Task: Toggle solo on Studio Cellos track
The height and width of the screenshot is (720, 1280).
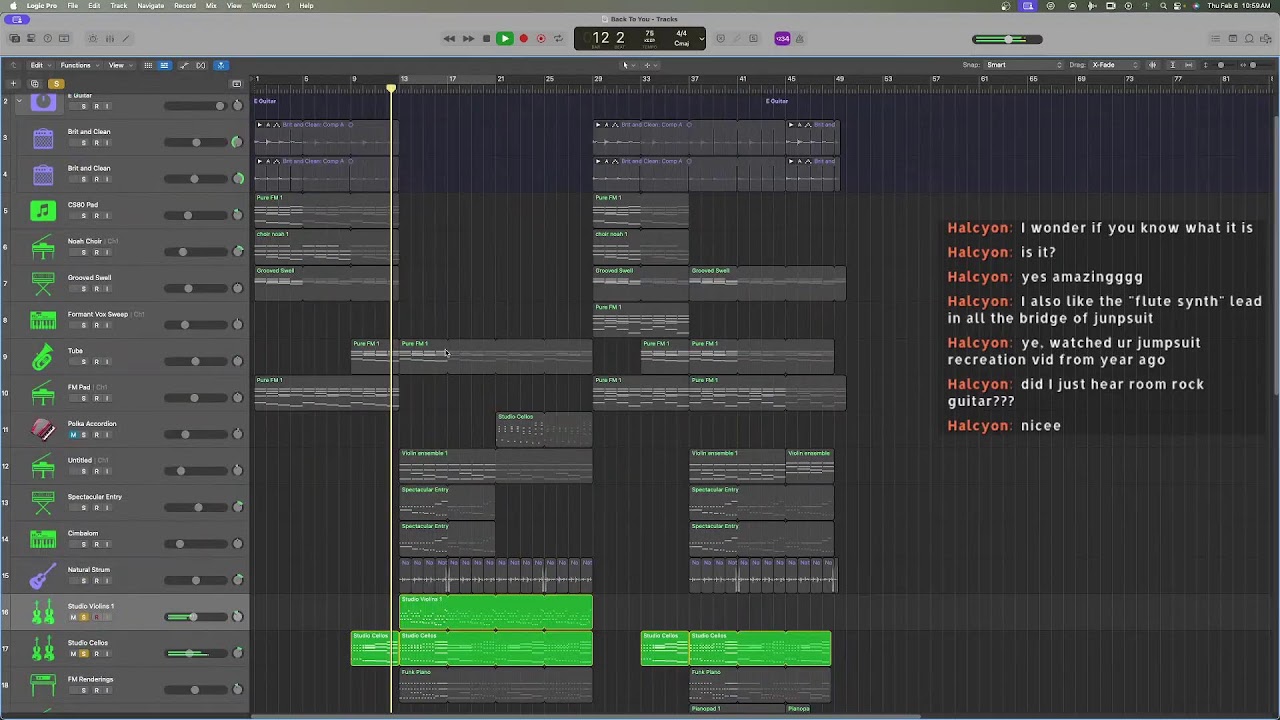Action: pyautogui.click(x=84, y=654)
